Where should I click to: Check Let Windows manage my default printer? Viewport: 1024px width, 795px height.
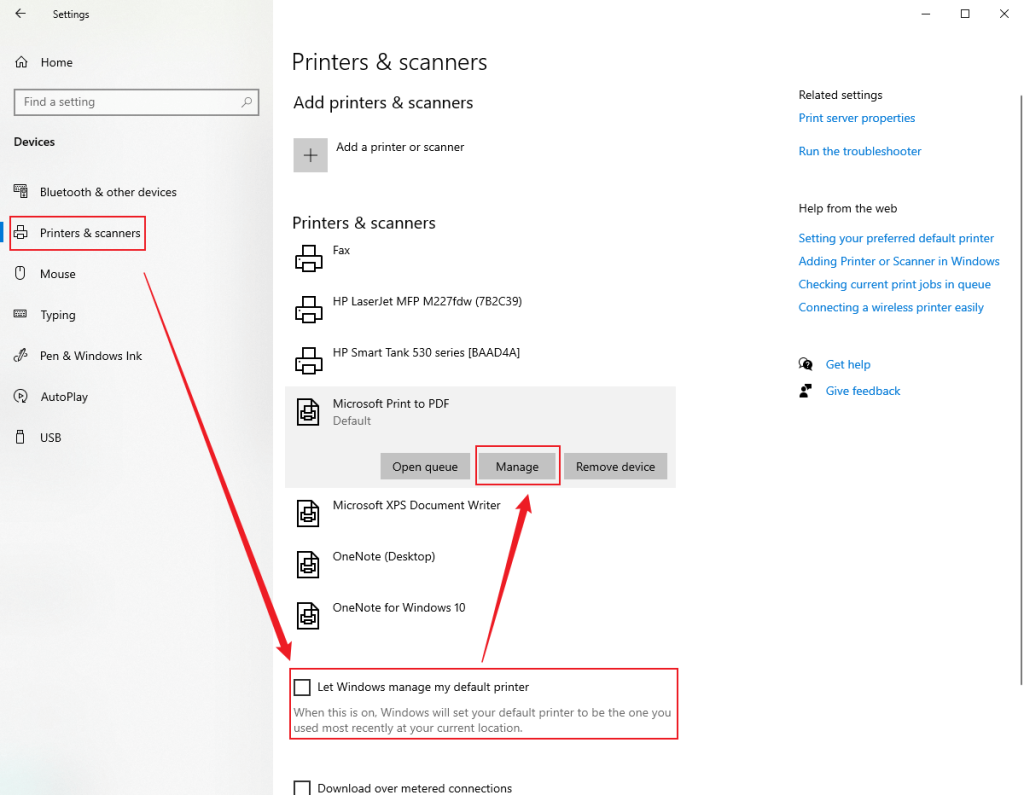pos(302,686)
